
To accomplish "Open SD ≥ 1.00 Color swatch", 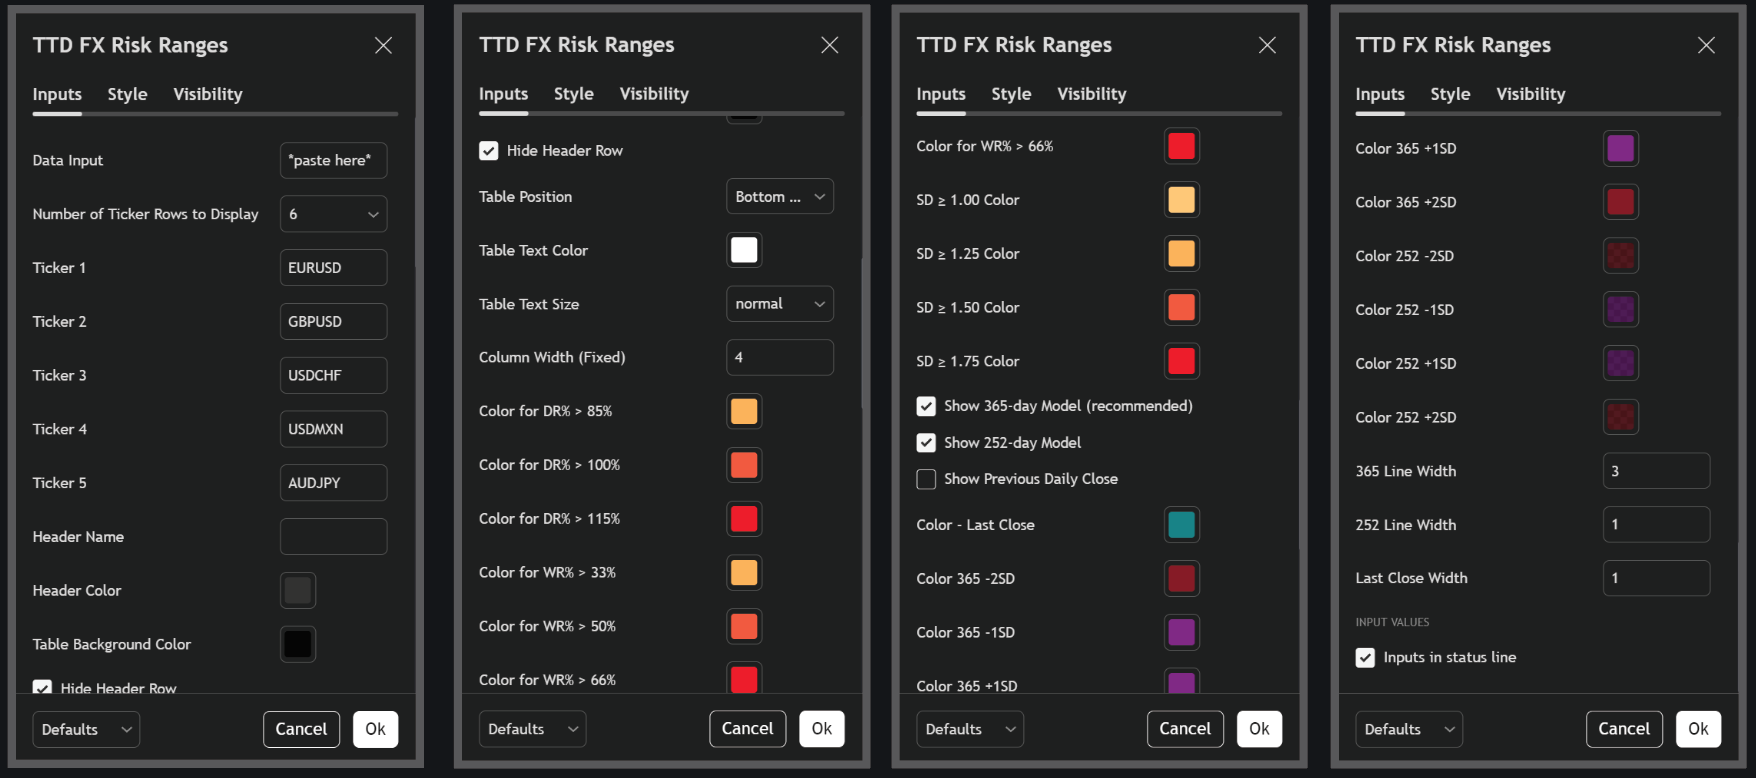I will (1182, 200).
